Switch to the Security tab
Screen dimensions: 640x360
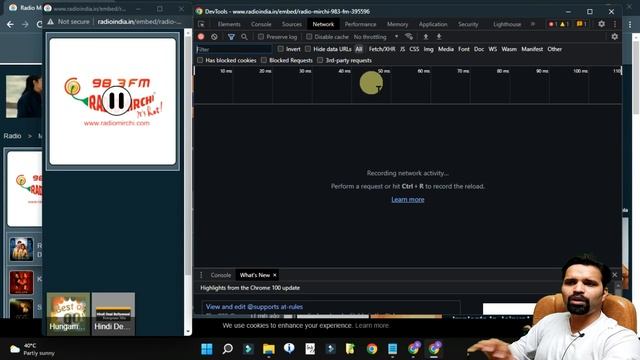[x=468, y=24]
